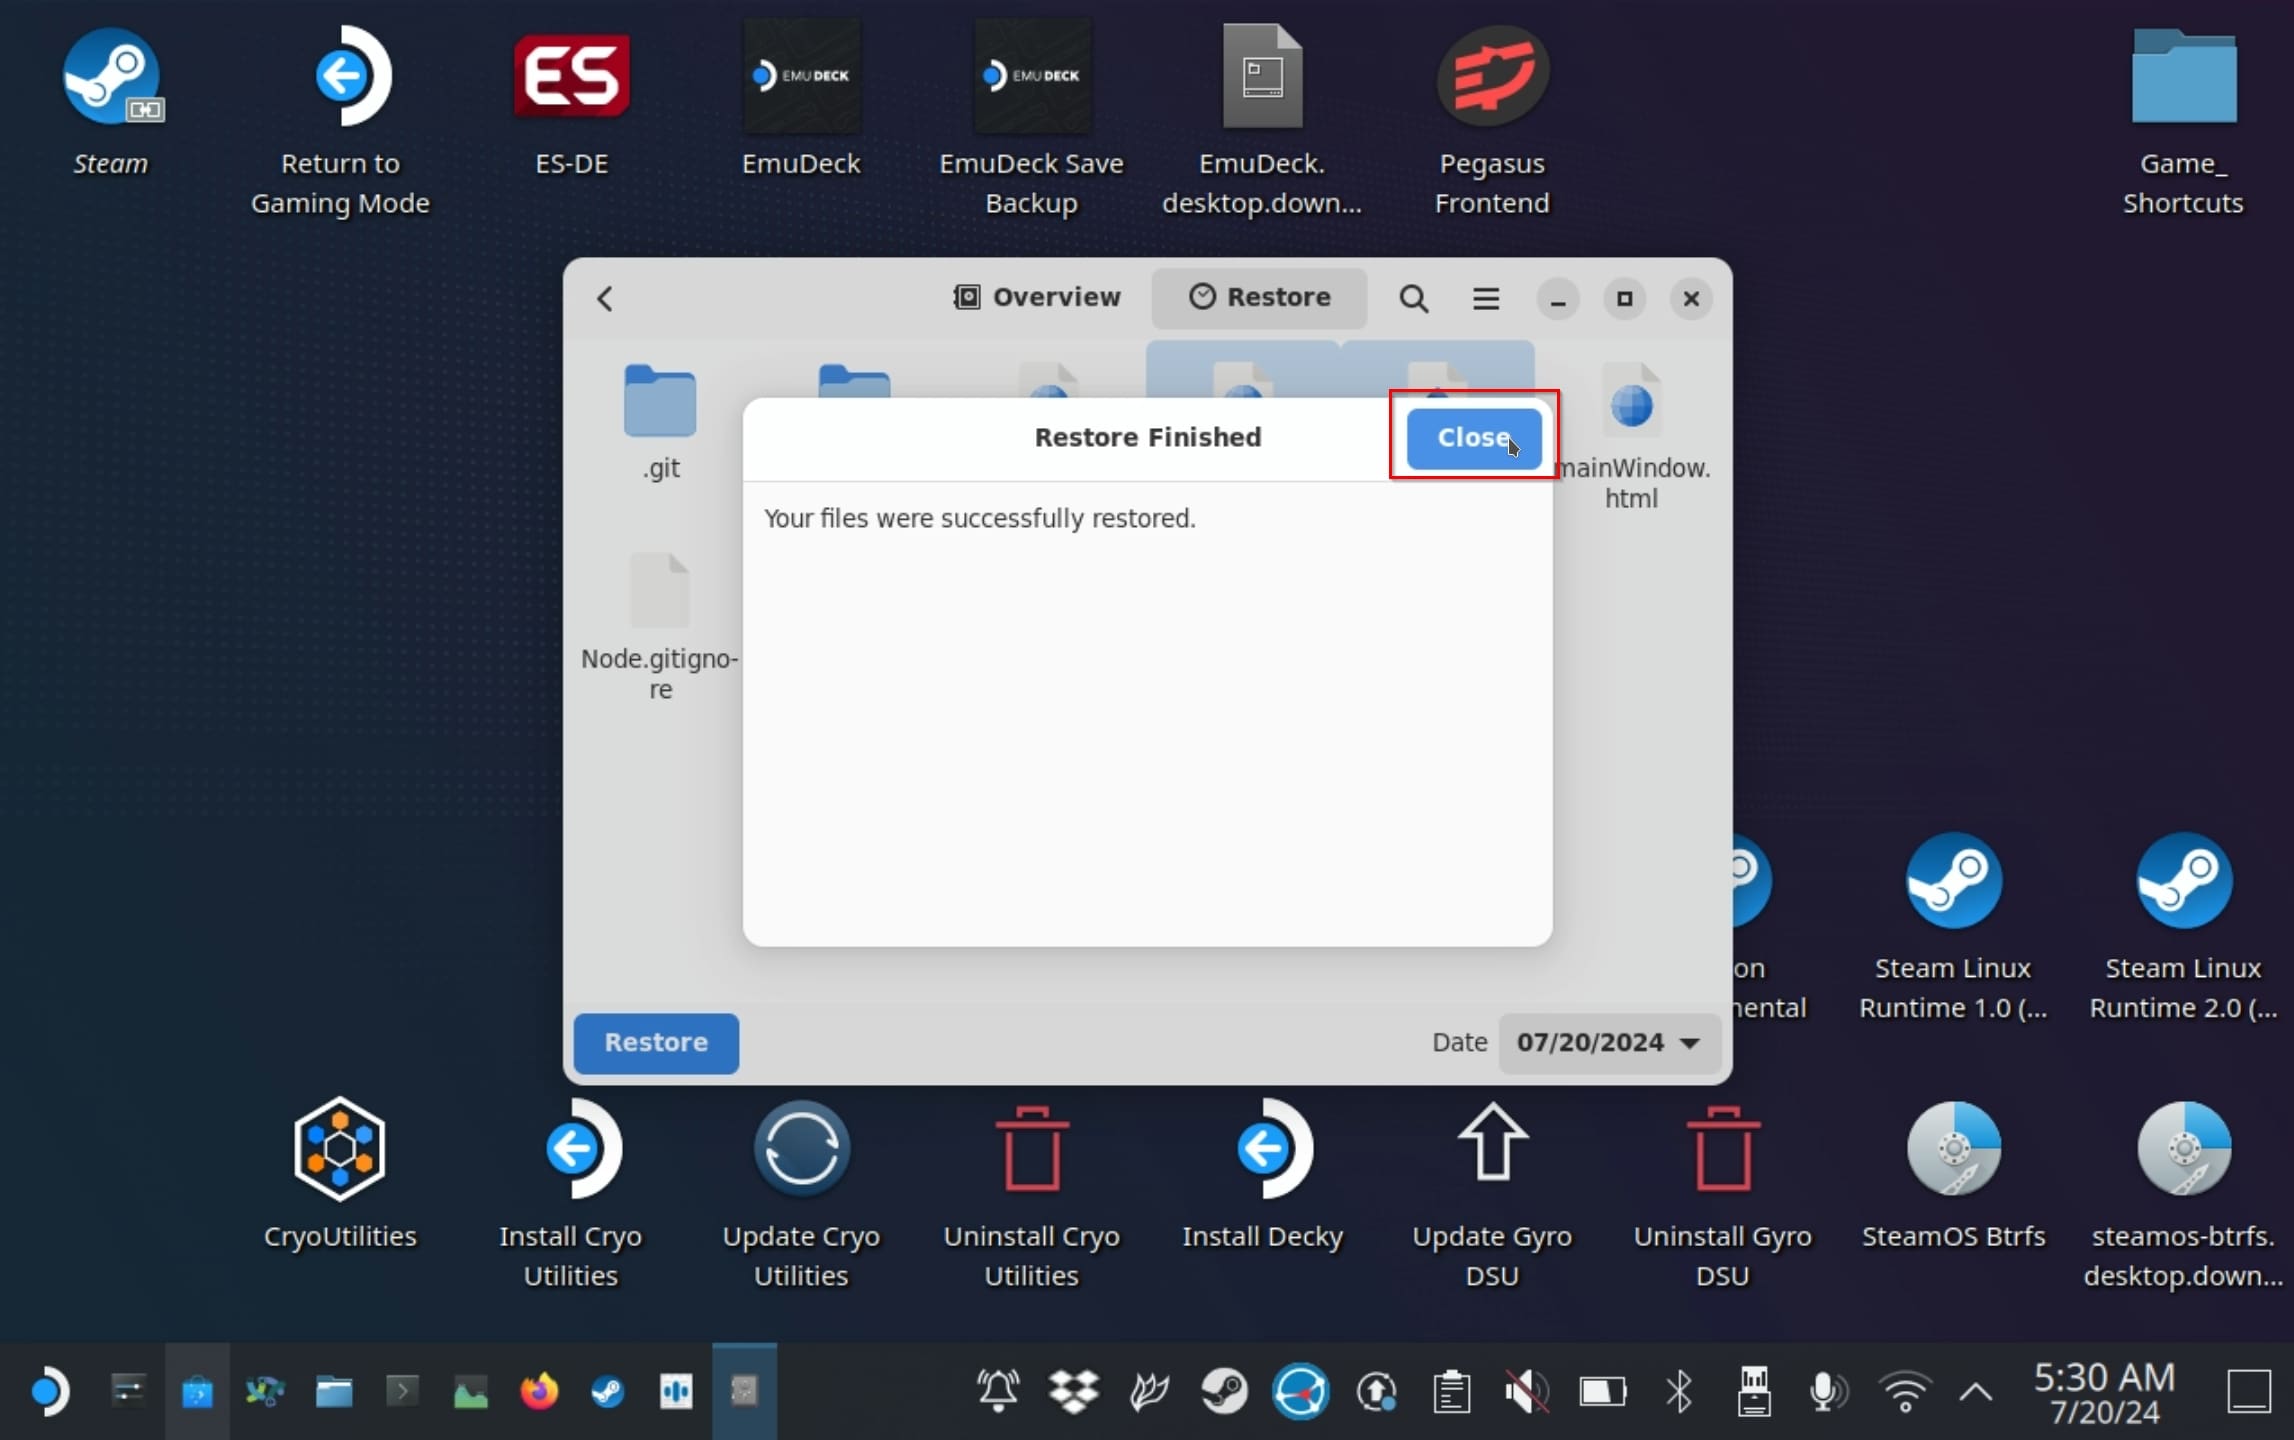Select the .git folder
The width and height of the screenshot is (2294, 1440).
coord(660,422)
